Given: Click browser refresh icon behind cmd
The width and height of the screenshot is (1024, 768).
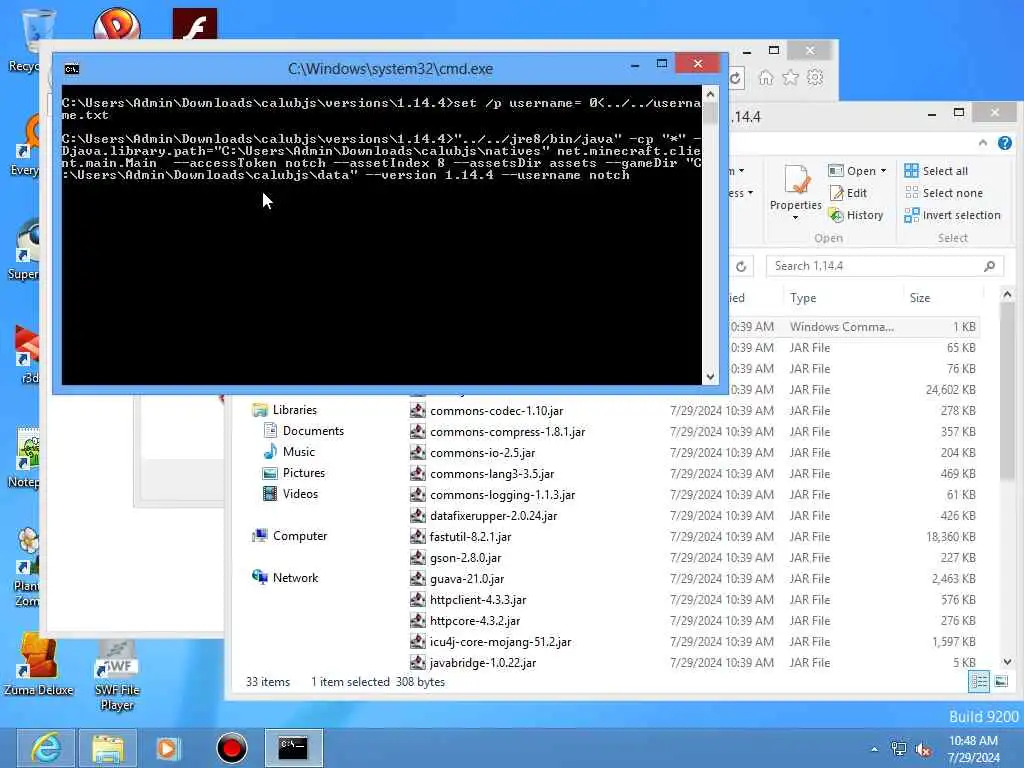Looking at the screenshot, I should 735,78.
